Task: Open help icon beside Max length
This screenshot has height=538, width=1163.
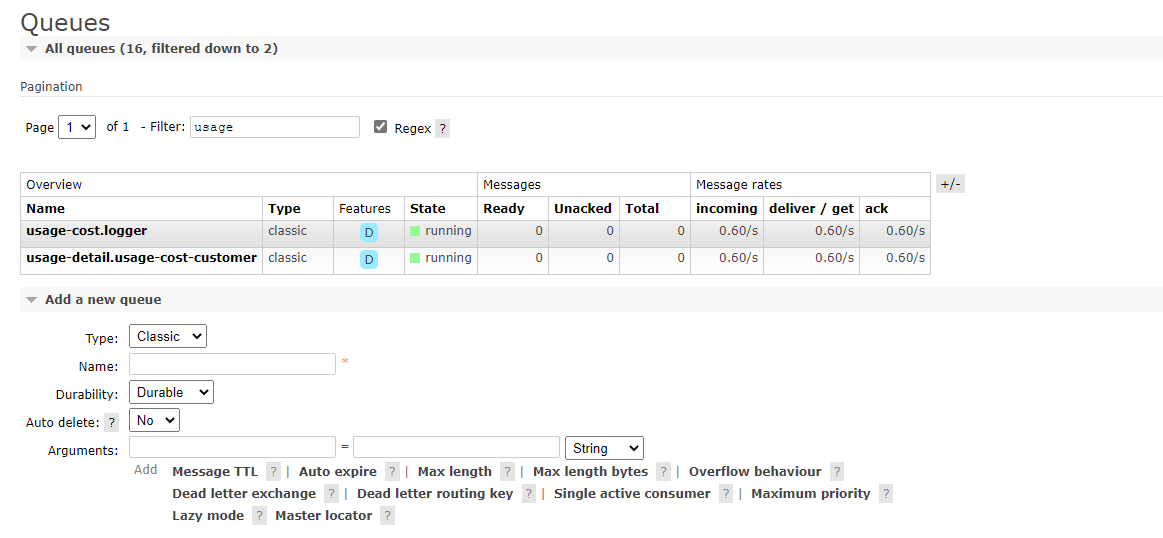Action: click(x=507, y=472)
